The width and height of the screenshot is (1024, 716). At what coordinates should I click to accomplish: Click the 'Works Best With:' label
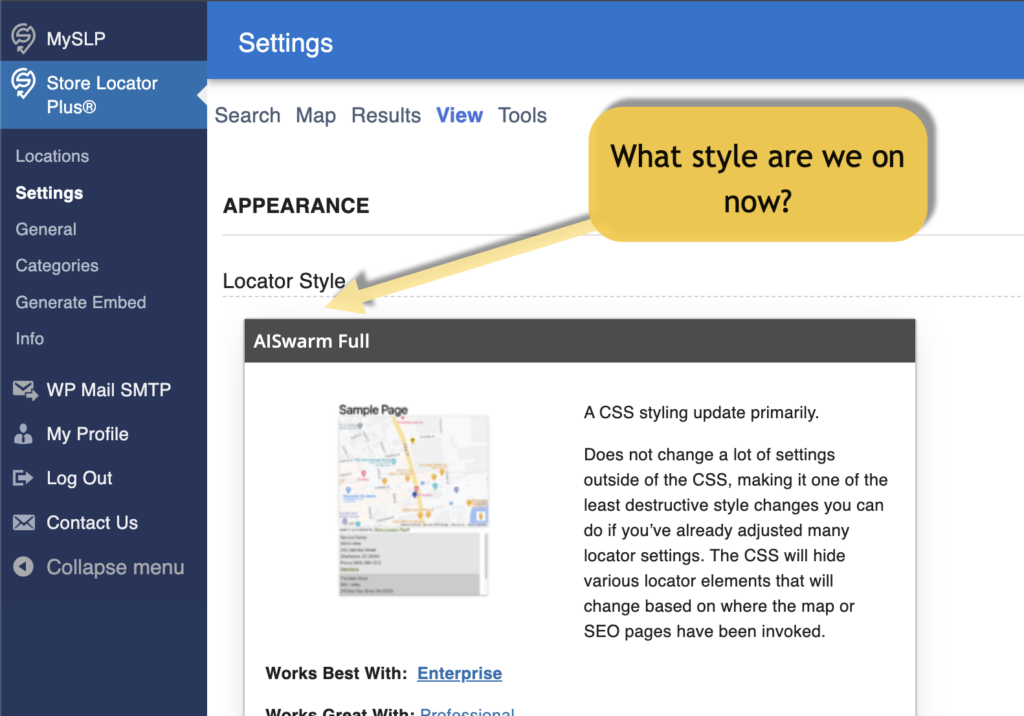336,674
